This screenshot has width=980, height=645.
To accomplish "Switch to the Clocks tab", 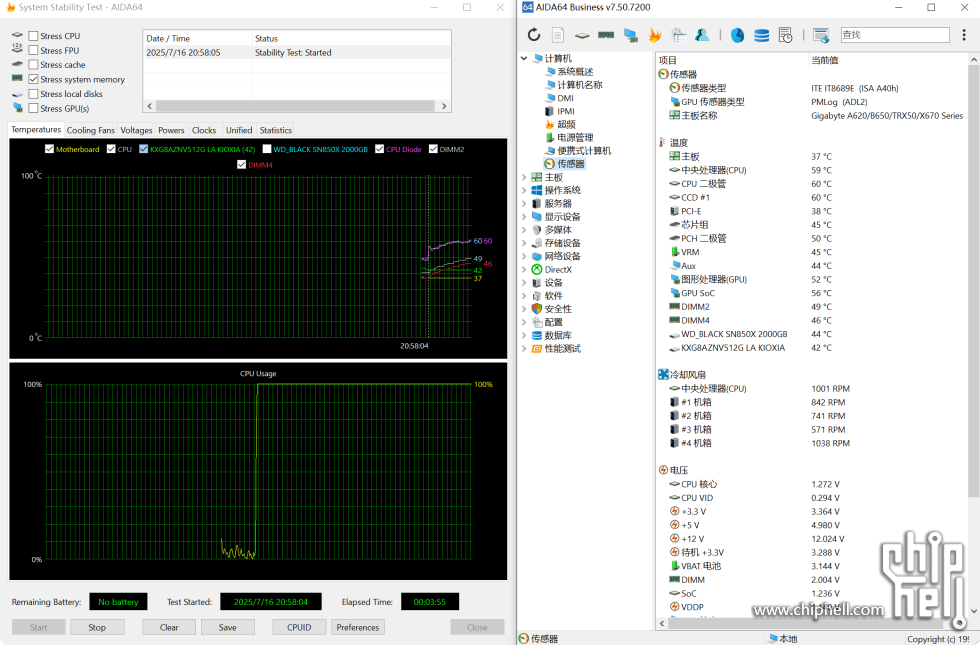I will tap(204, 130).
